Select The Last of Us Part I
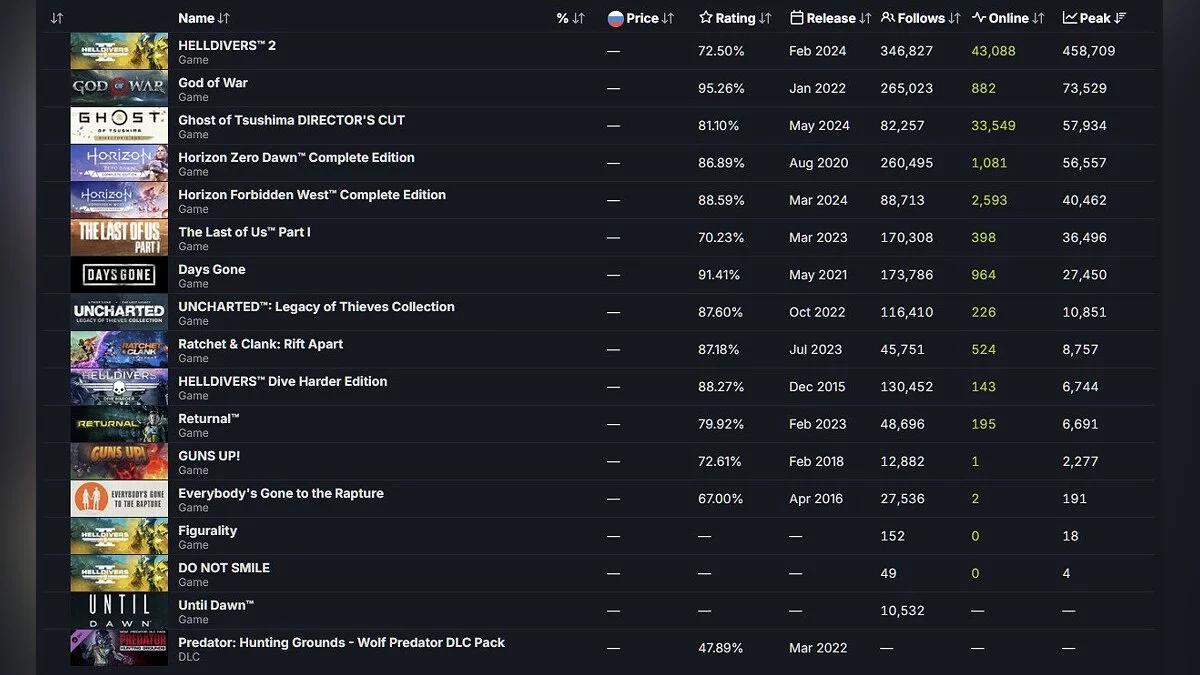 pos(244,232)
